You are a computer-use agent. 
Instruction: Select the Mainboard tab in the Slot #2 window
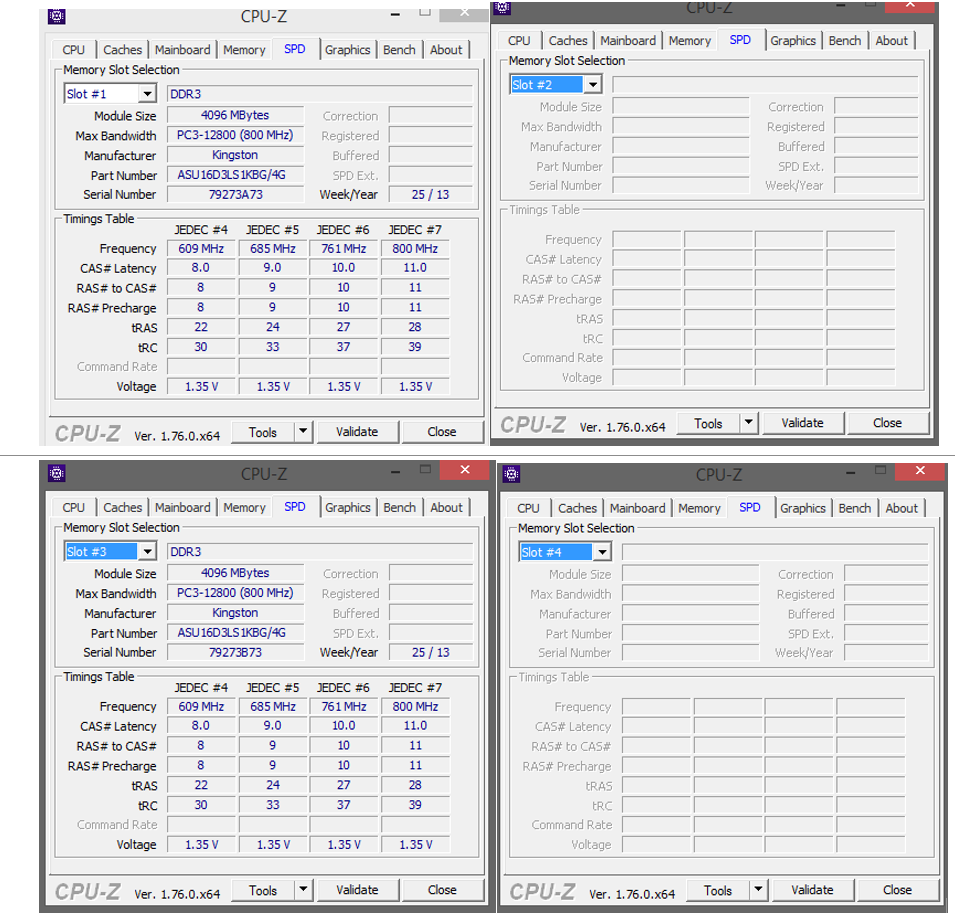click(x=629, y=41)
